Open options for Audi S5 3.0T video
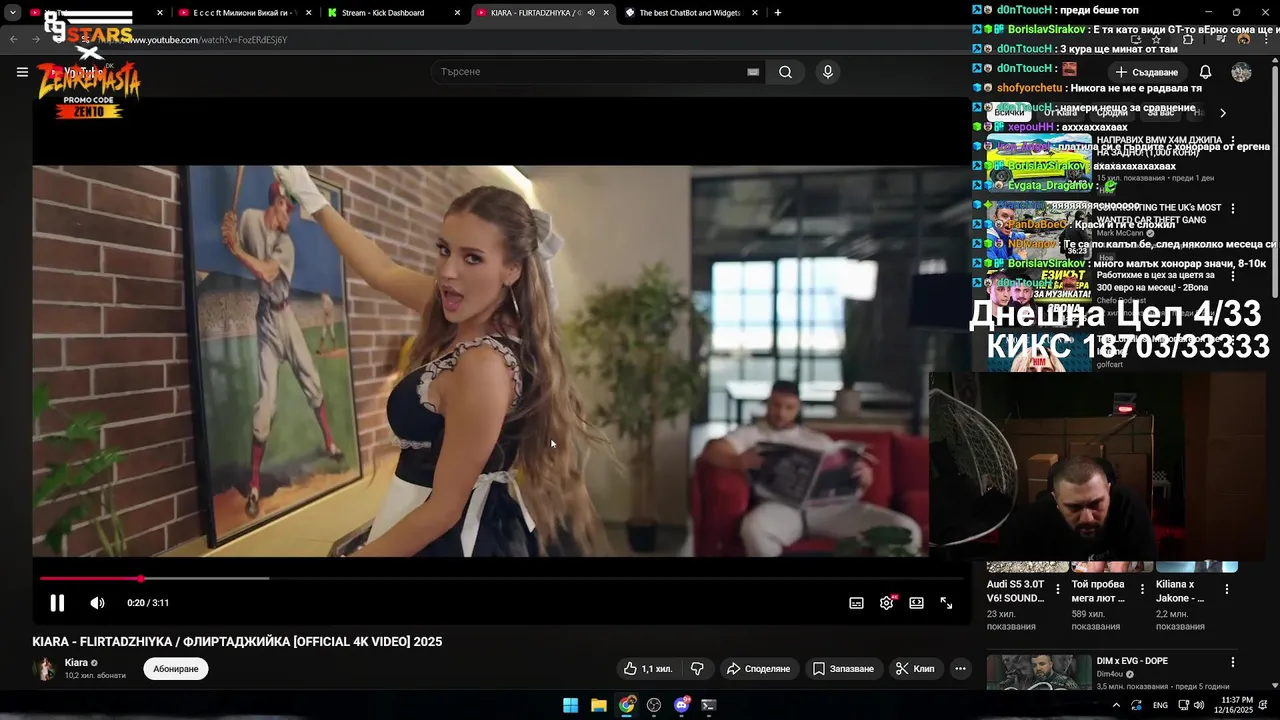Image resolution: width=1280 pixels, height=720 pixels. (1058, 590)
